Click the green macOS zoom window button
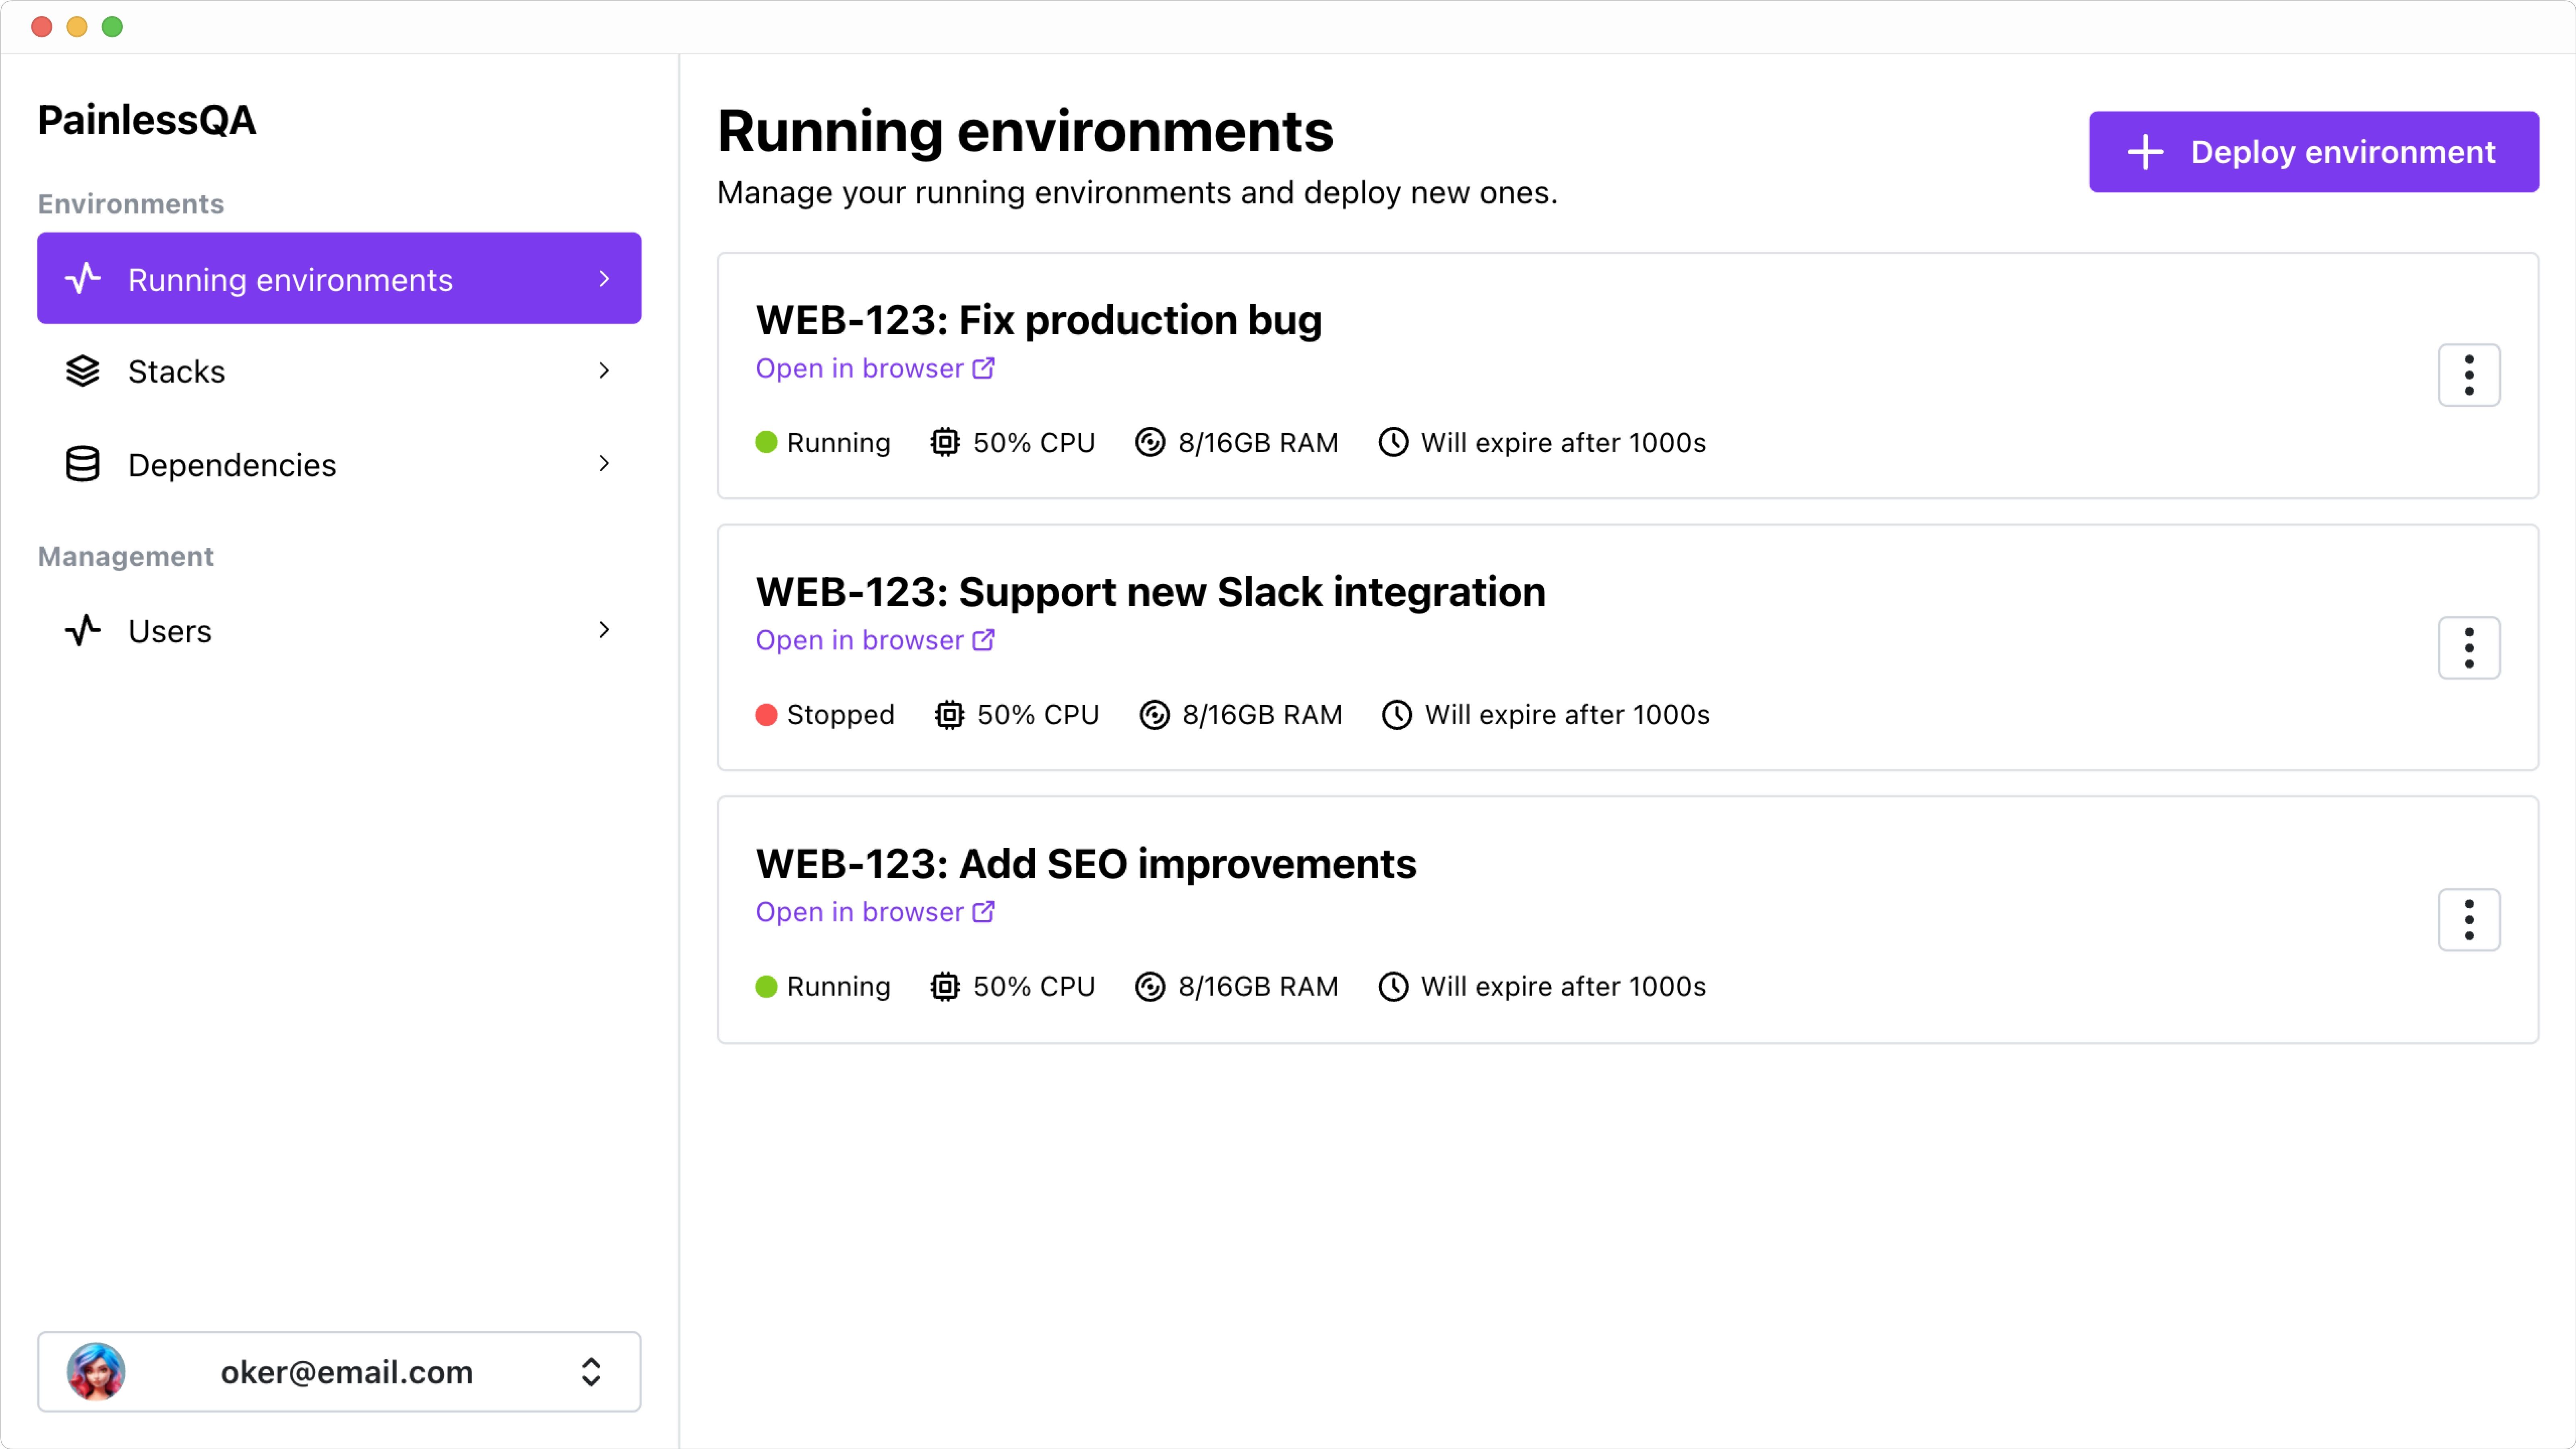 (112, 27)
